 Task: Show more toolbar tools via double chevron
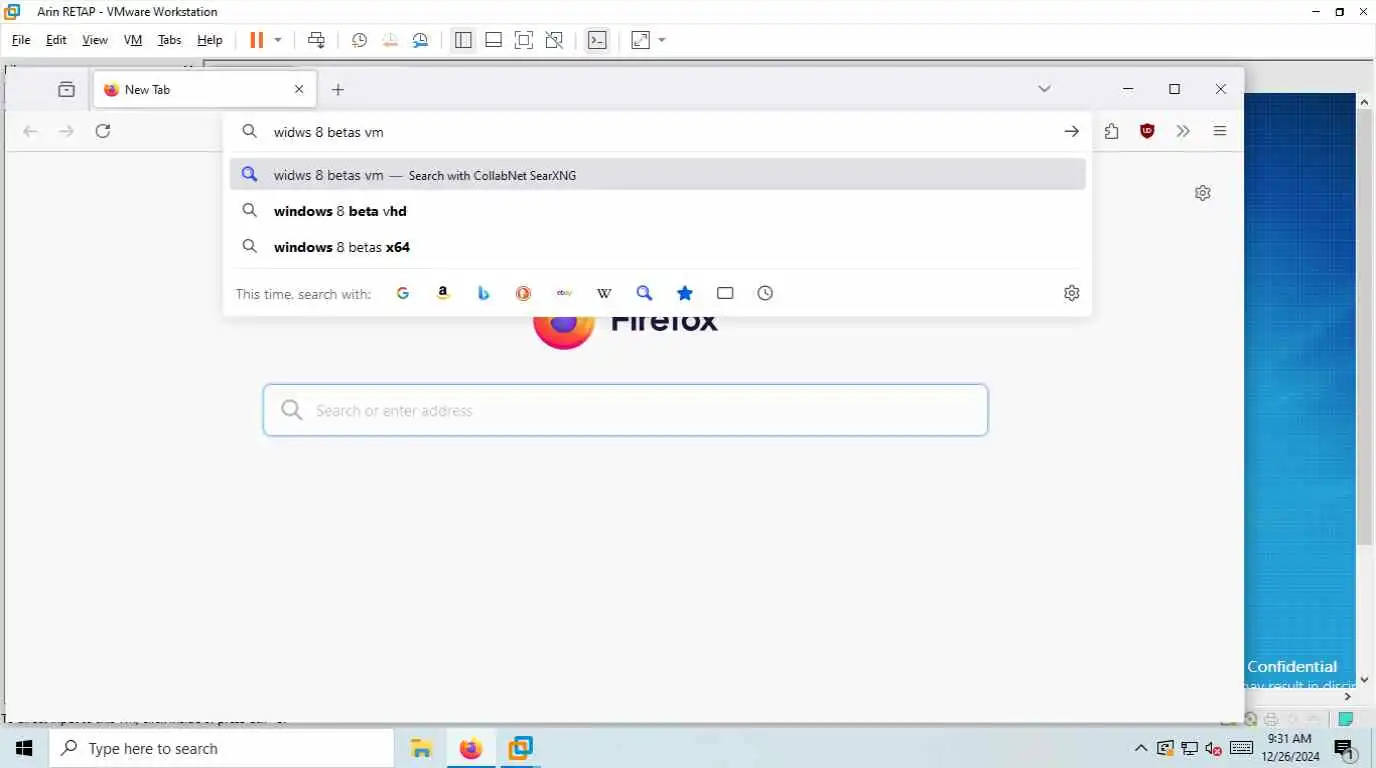point(1183,131)
